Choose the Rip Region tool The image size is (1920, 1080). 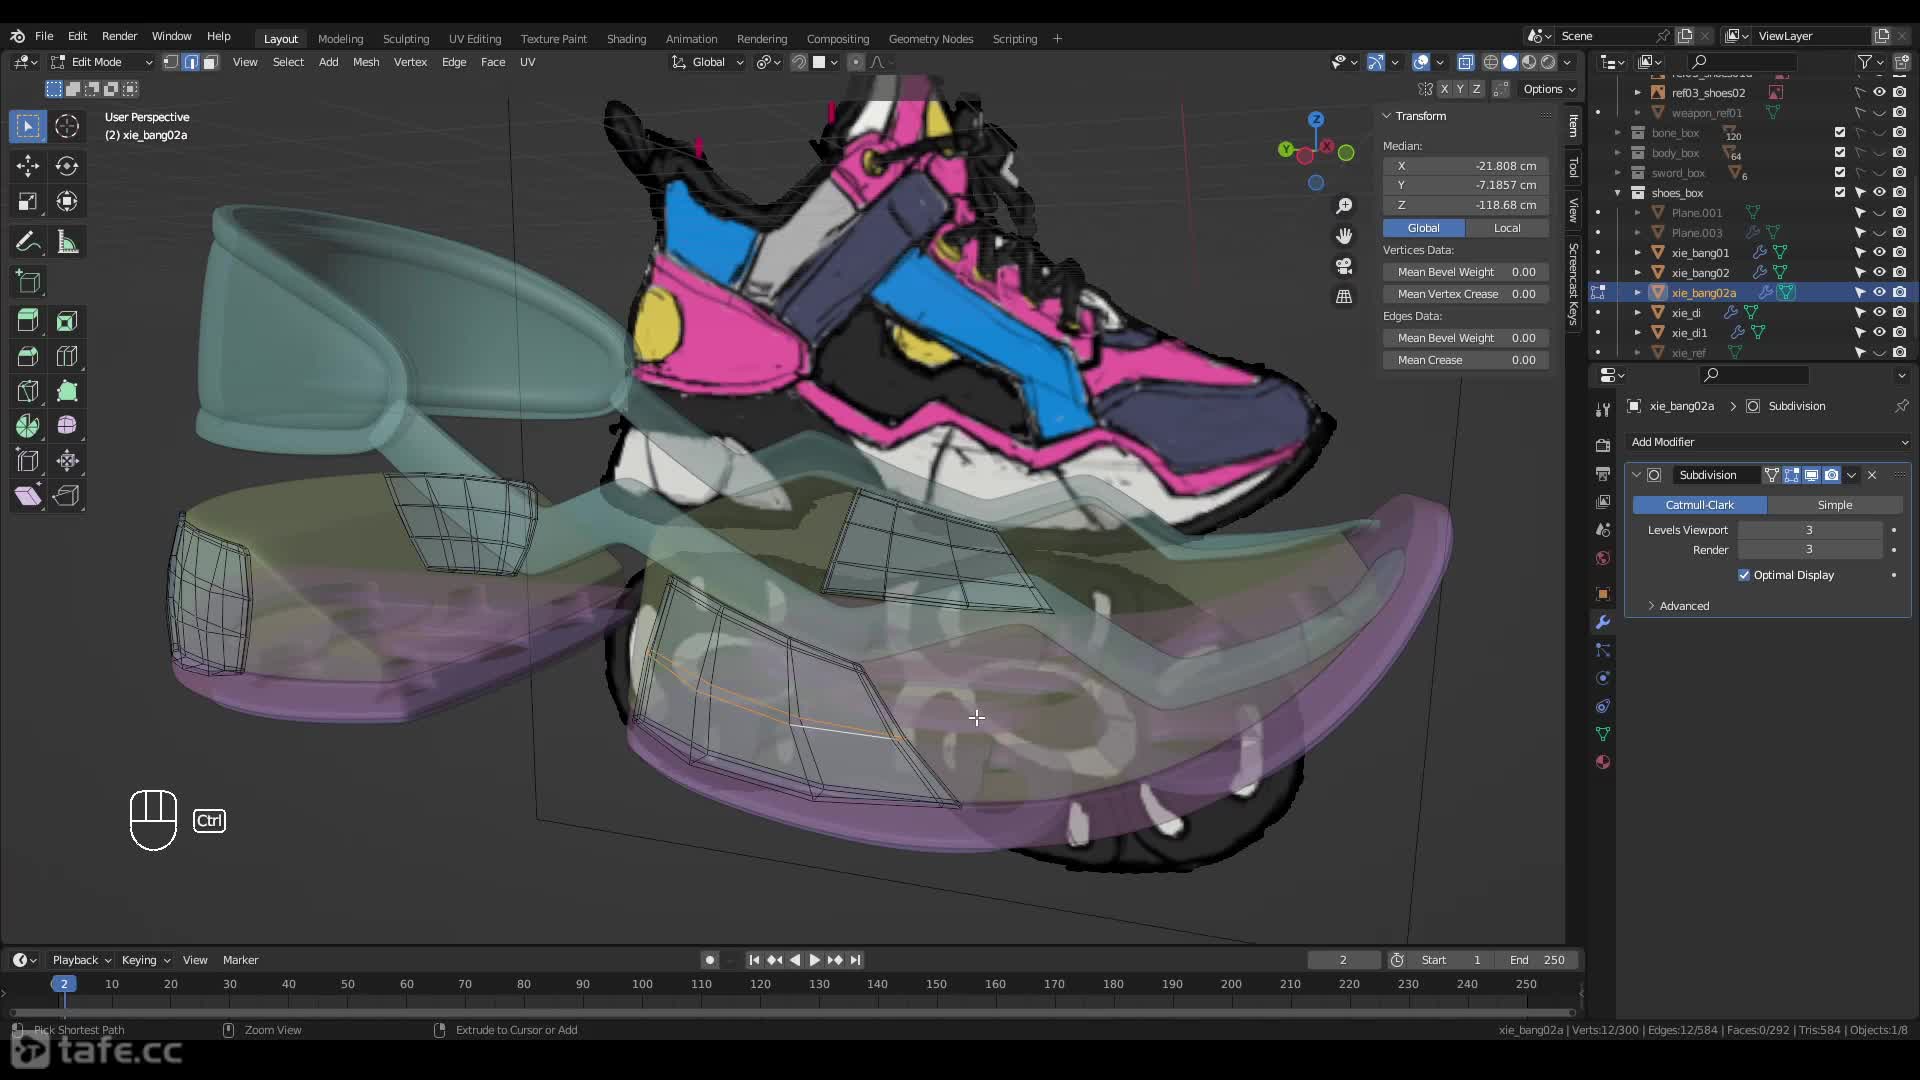67,496
